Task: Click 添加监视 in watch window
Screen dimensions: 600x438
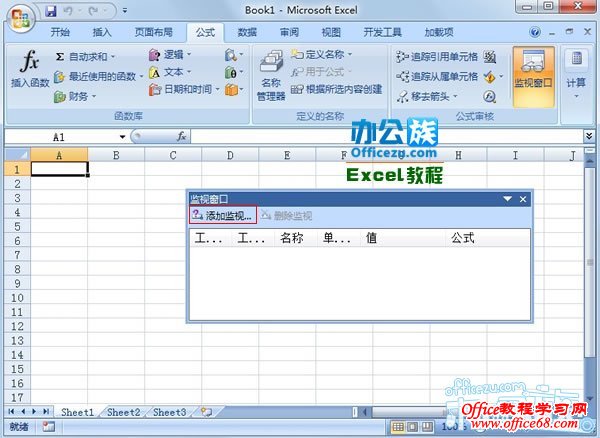Action: [x=223, y=216]
